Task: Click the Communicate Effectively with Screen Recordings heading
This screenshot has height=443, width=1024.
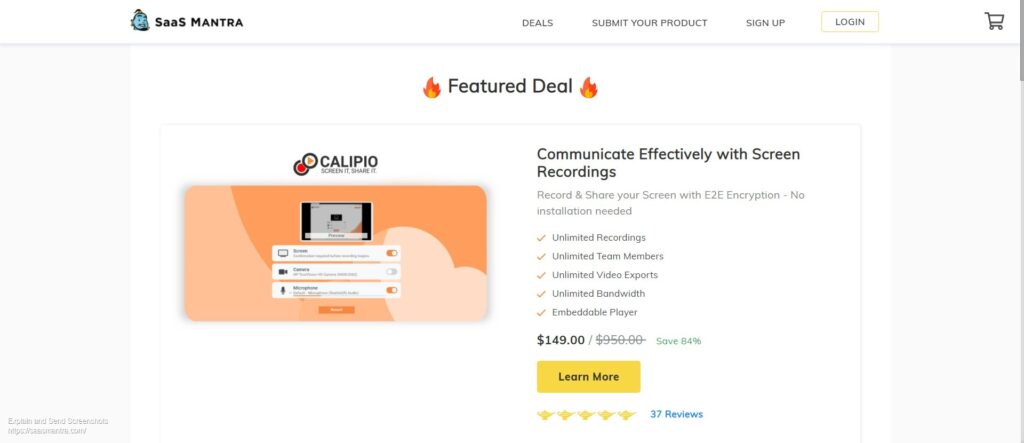Action: (x=668, y=163)
